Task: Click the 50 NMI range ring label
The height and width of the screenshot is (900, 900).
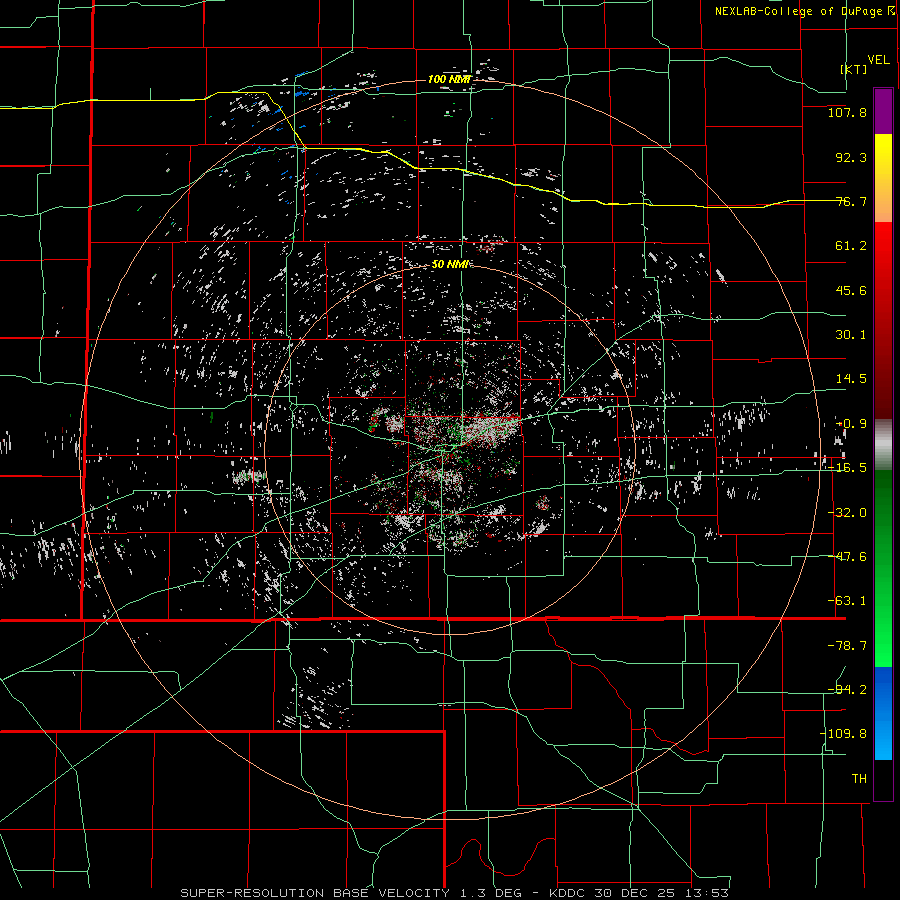Action: (x=451, y=265)
